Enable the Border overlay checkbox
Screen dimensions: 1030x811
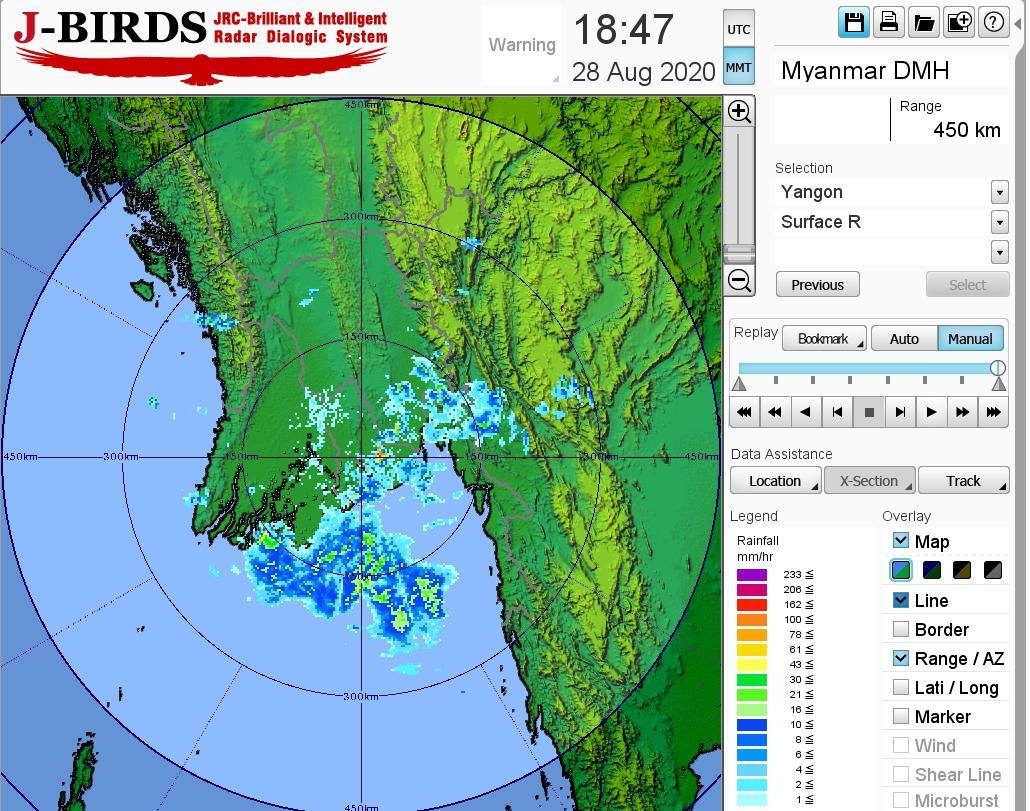pos(901,629)
